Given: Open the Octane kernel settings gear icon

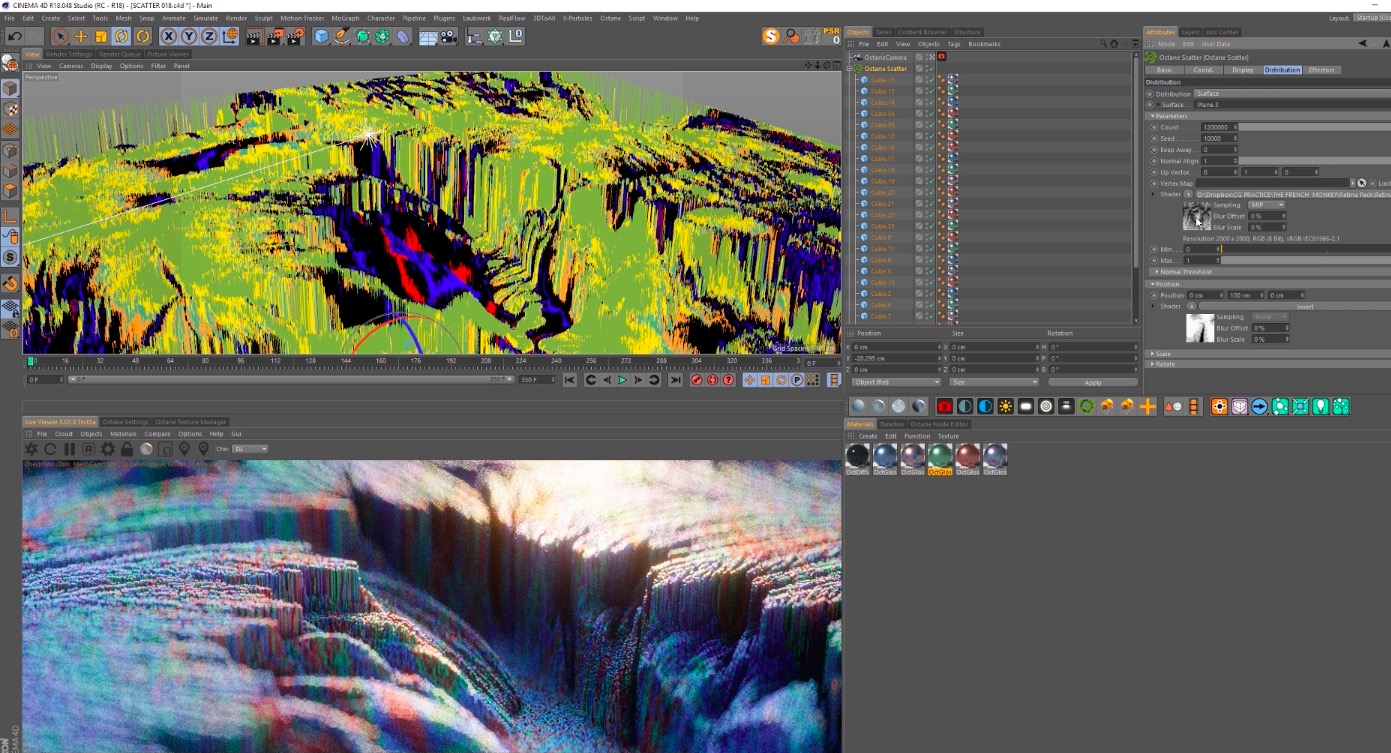Looking at the screenshot, I should (108, 448).
